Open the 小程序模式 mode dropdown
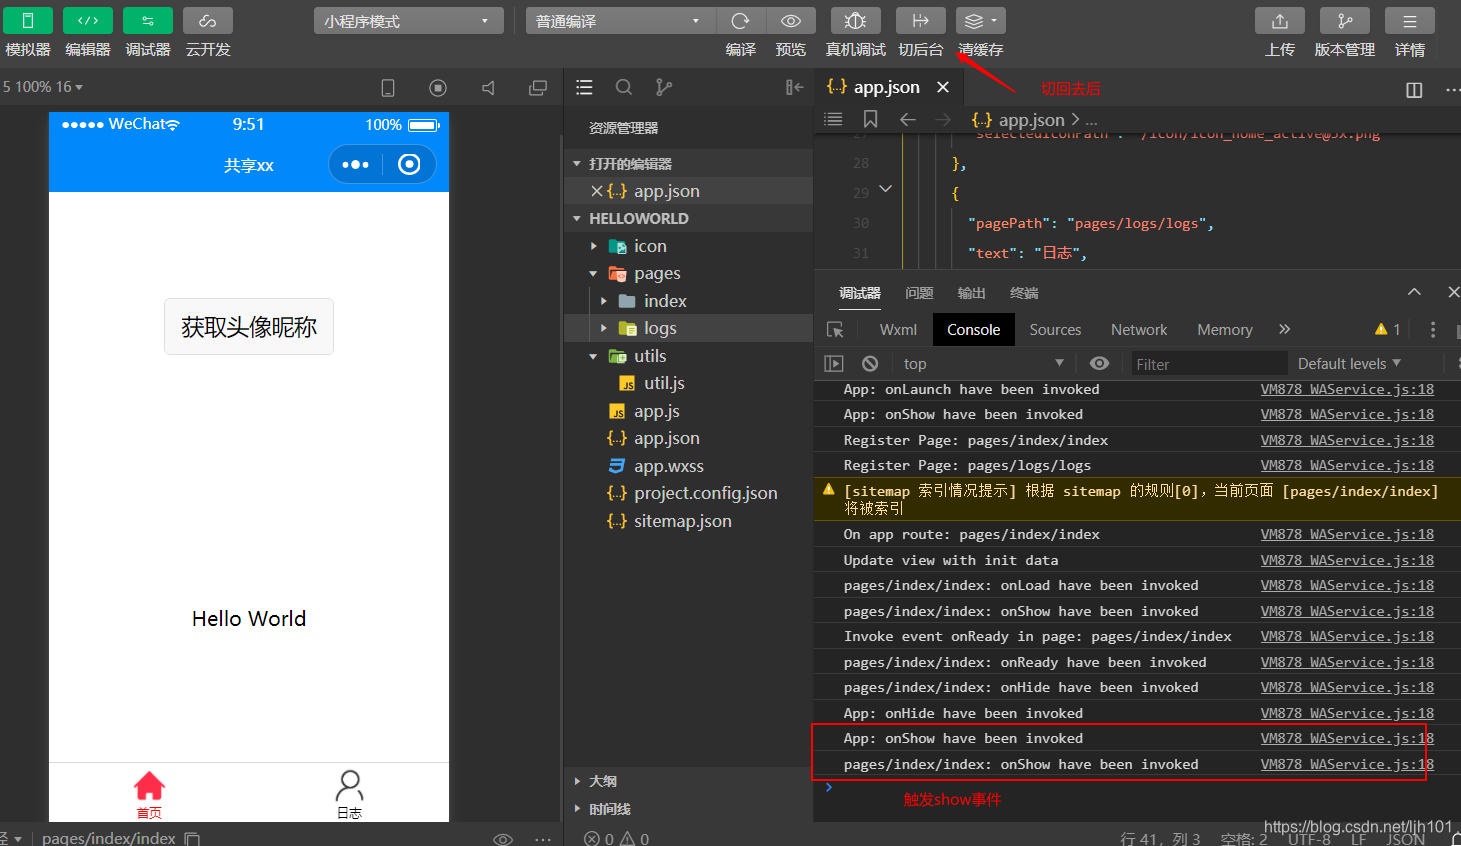Screen dimensions: 1461x846 408,21
